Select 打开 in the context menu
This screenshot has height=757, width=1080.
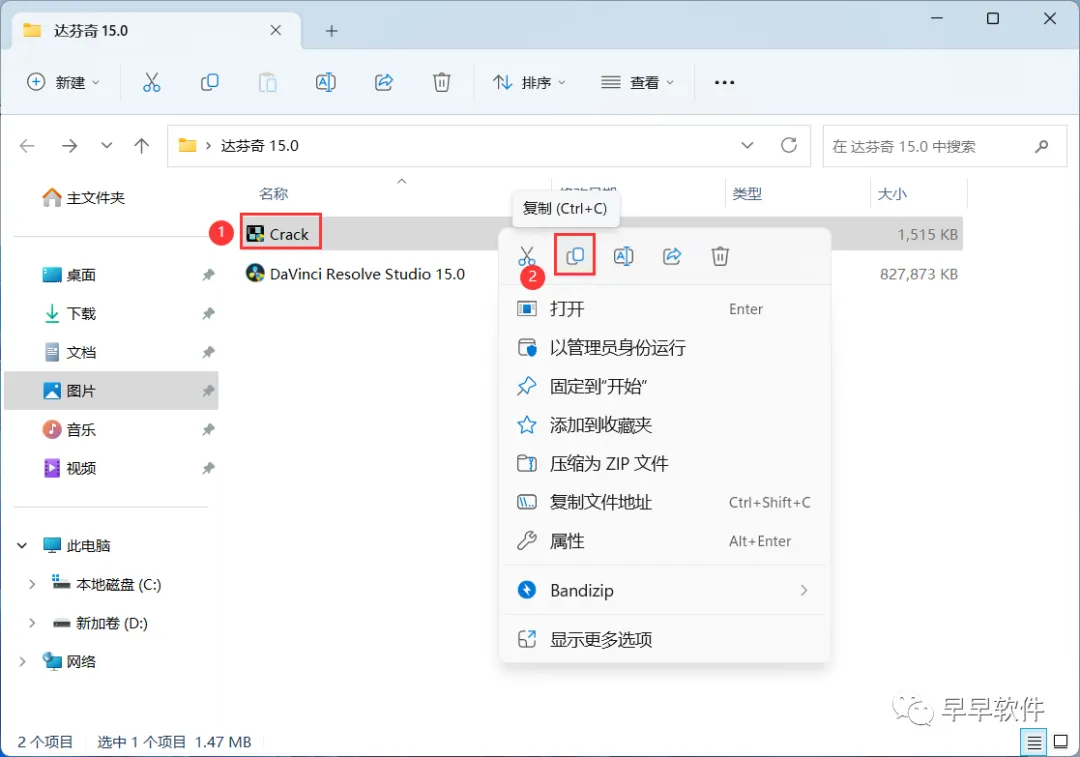click(x=665, y=309)
